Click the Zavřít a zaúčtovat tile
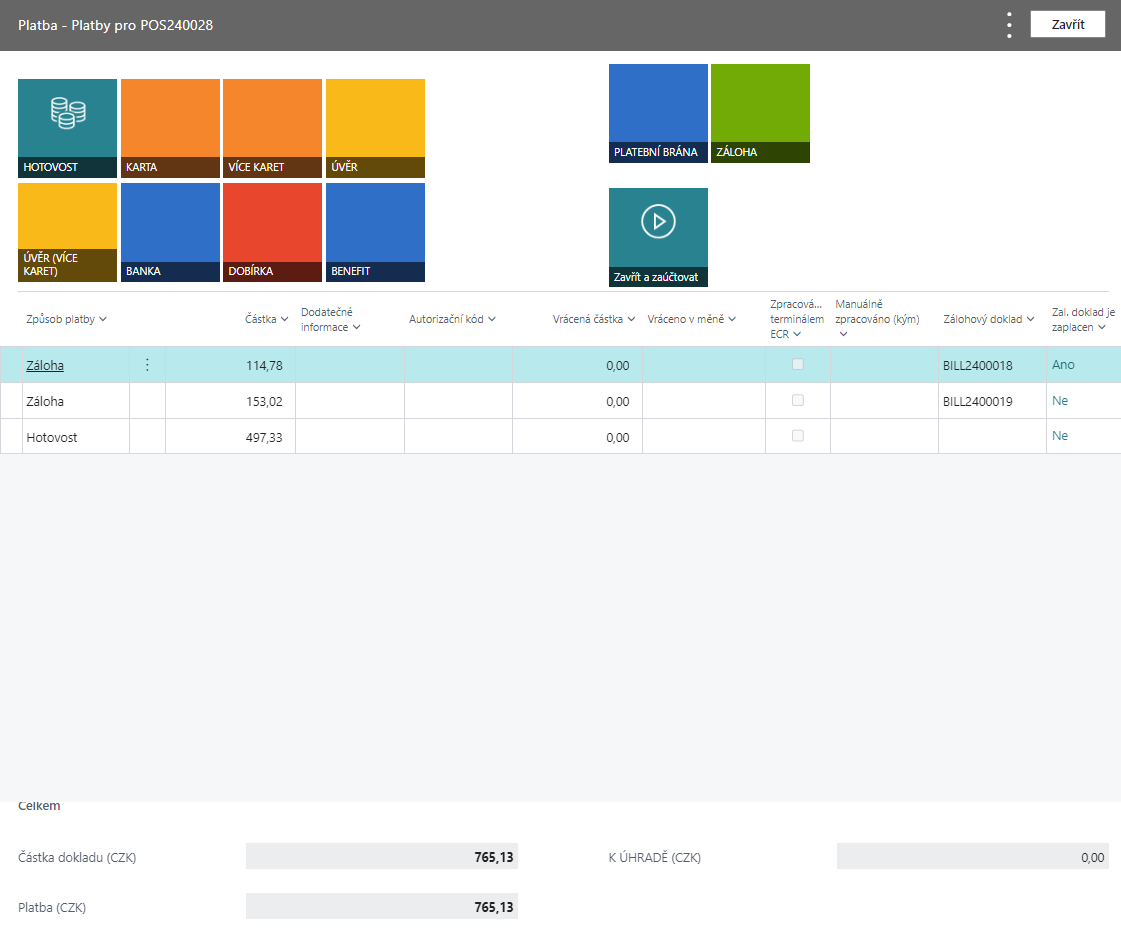The width and height of the screenshot is (1121, 928). 658,237
